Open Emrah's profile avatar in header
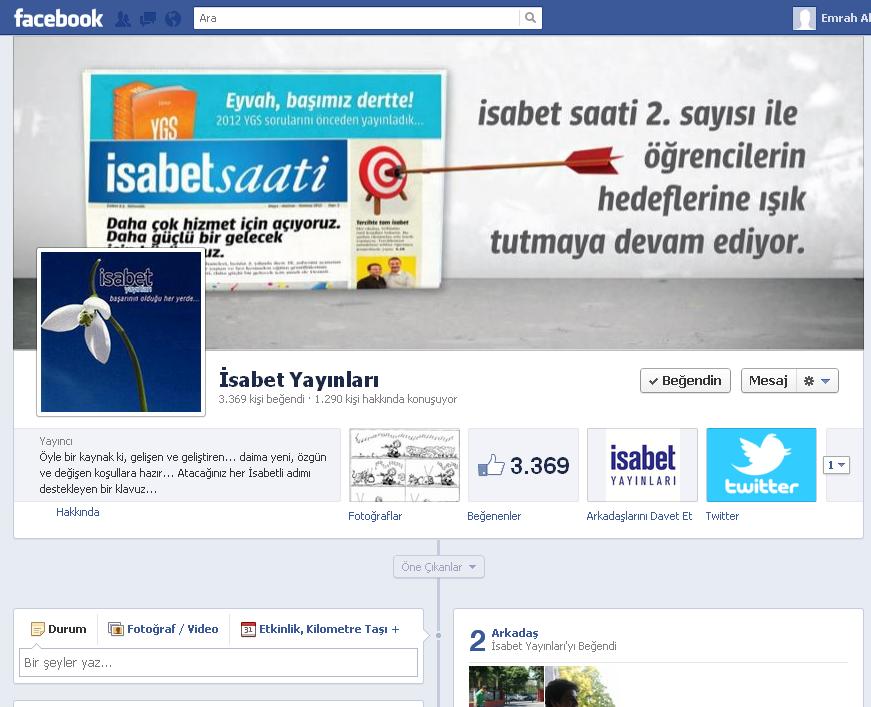Image resolution: width=871 pixels, height=707 pixels. tap(804, 18)
